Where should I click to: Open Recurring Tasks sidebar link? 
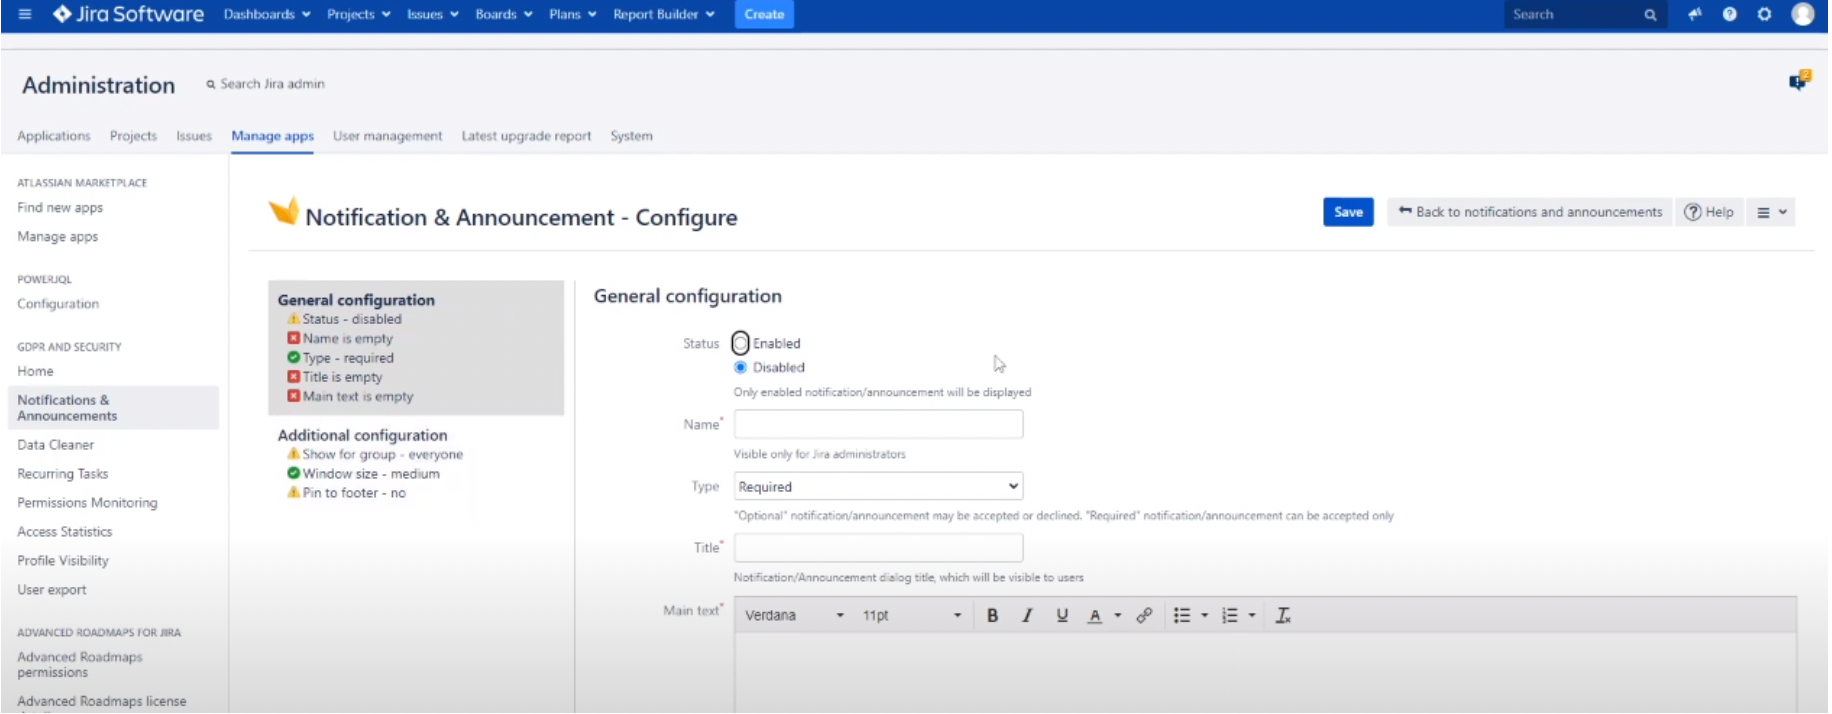(x=62, y=474)
